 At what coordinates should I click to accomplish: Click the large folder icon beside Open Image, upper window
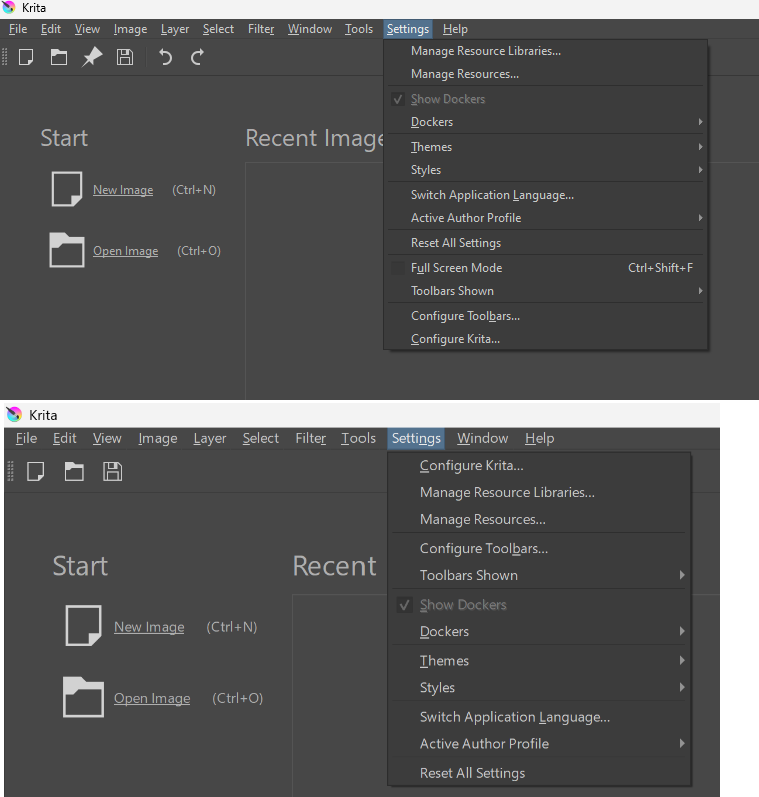pyautogui.click(x=67, y=250)
